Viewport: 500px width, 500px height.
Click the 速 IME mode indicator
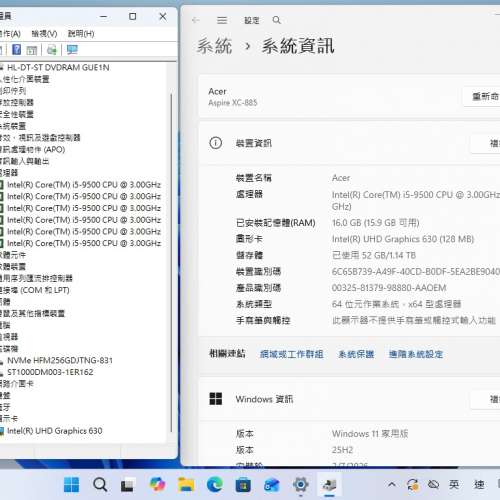[x=479, y=484]
